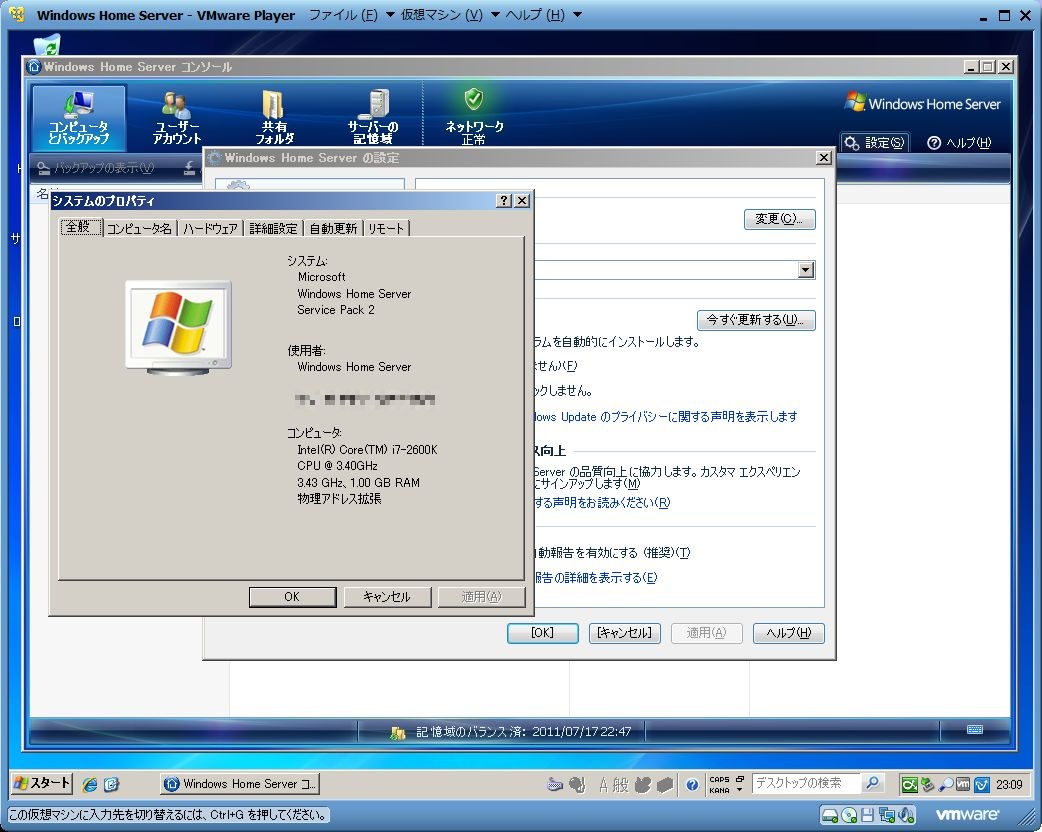The width and height of the screenshot is (1042, 832).
Task: Click VMware sound card device icon
Action: click(x=906, y=815)
